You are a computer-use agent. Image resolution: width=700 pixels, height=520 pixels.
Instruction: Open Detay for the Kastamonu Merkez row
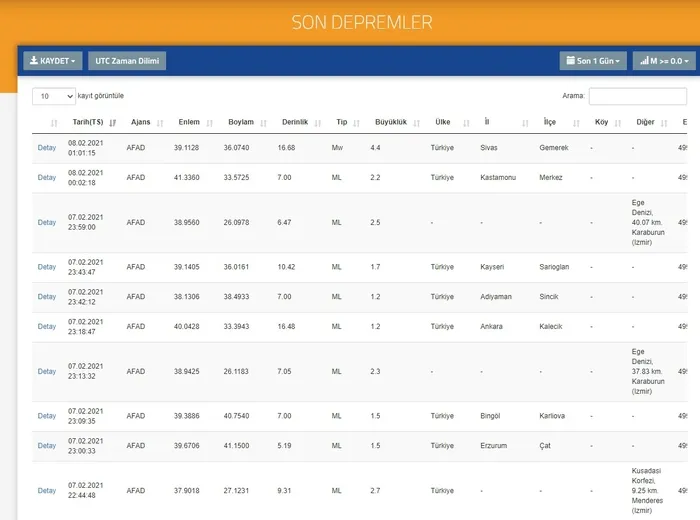(47, 177)
